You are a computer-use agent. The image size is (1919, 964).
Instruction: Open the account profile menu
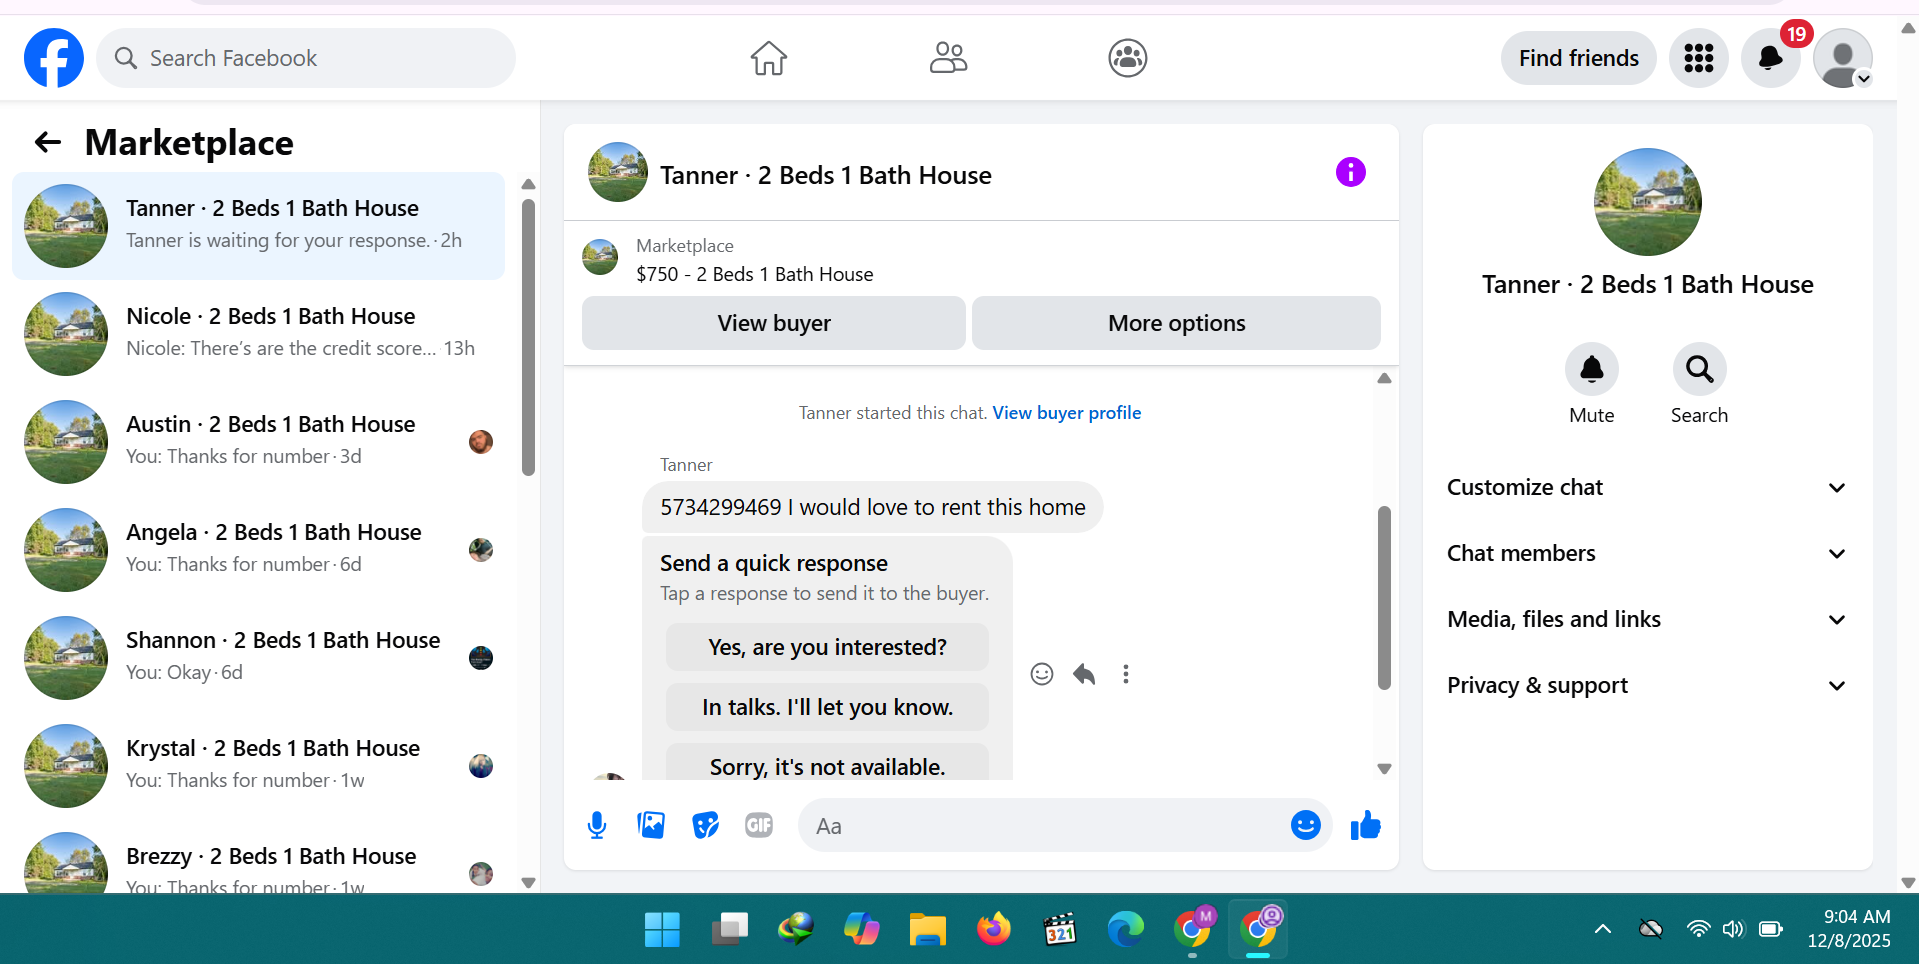pos(1842,58)
